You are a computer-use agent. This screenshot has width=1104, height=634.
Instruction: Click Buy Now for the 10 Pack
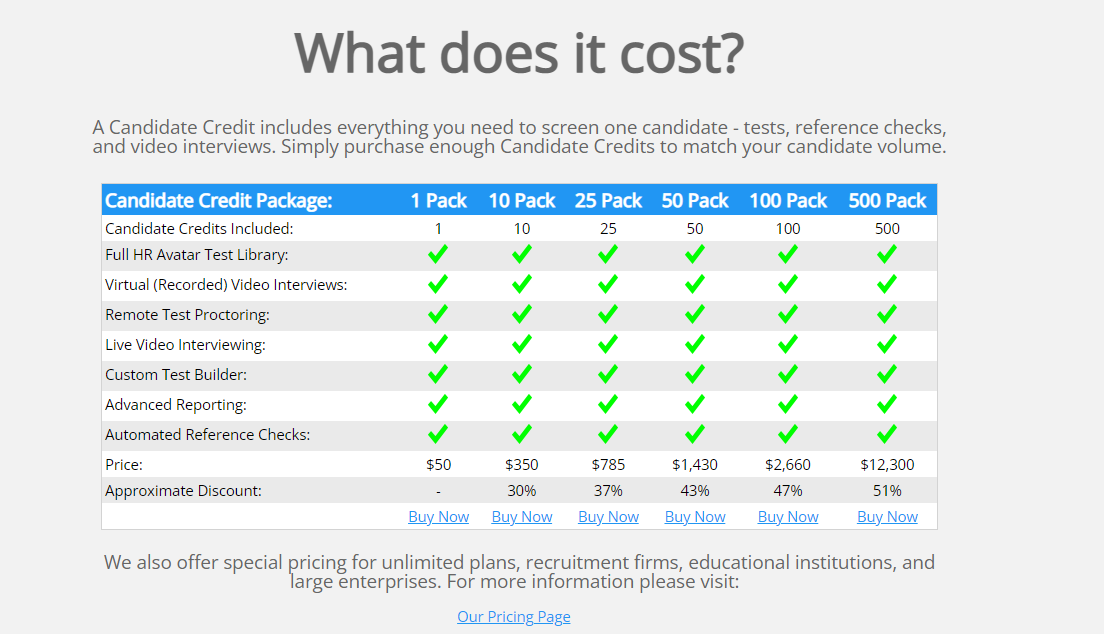click(x=522, y=517)
